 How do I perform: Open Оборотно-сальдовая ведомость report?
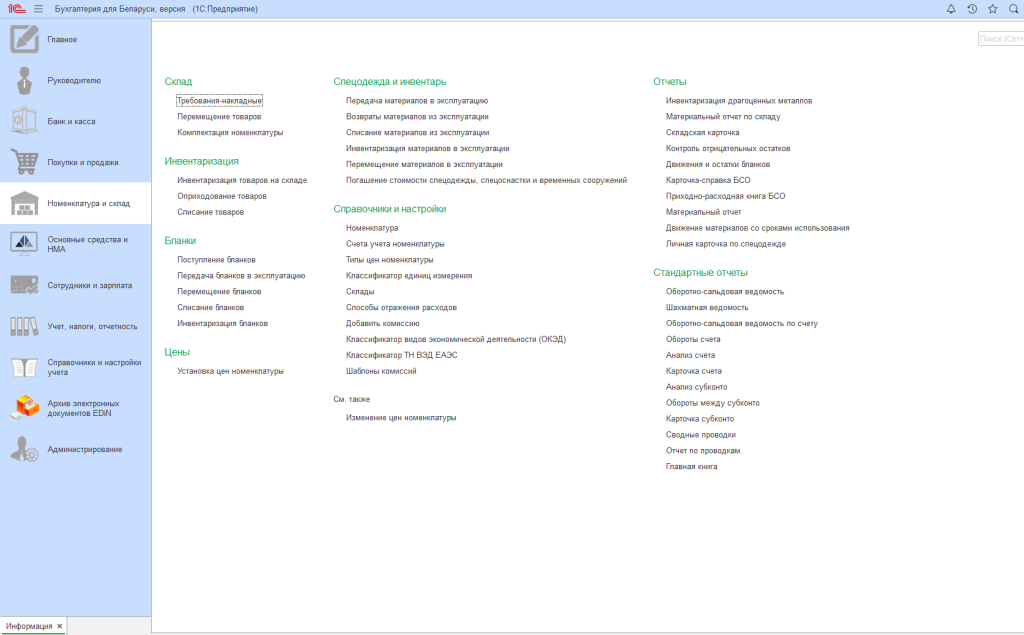pyautogui.click(x=724, y=292)
